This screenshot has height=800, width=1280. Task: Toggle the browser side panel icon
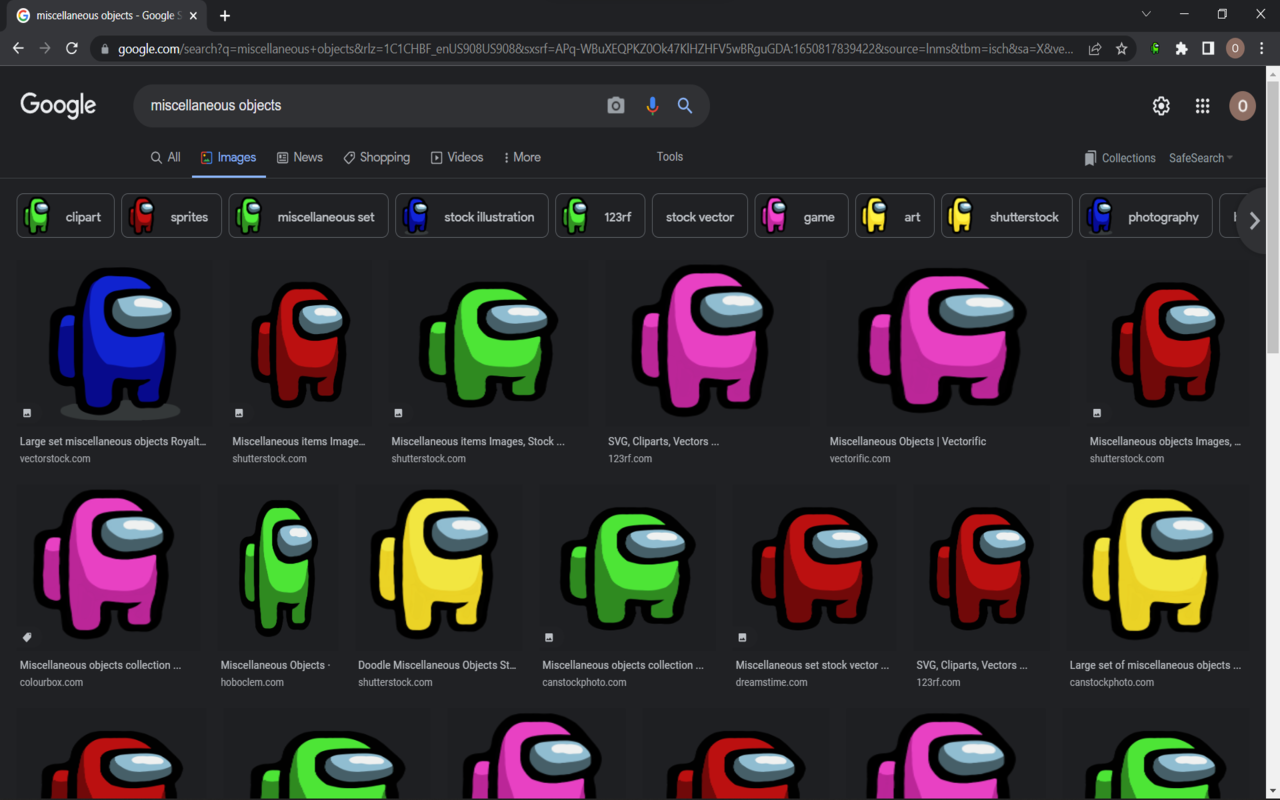[1208, 48]
